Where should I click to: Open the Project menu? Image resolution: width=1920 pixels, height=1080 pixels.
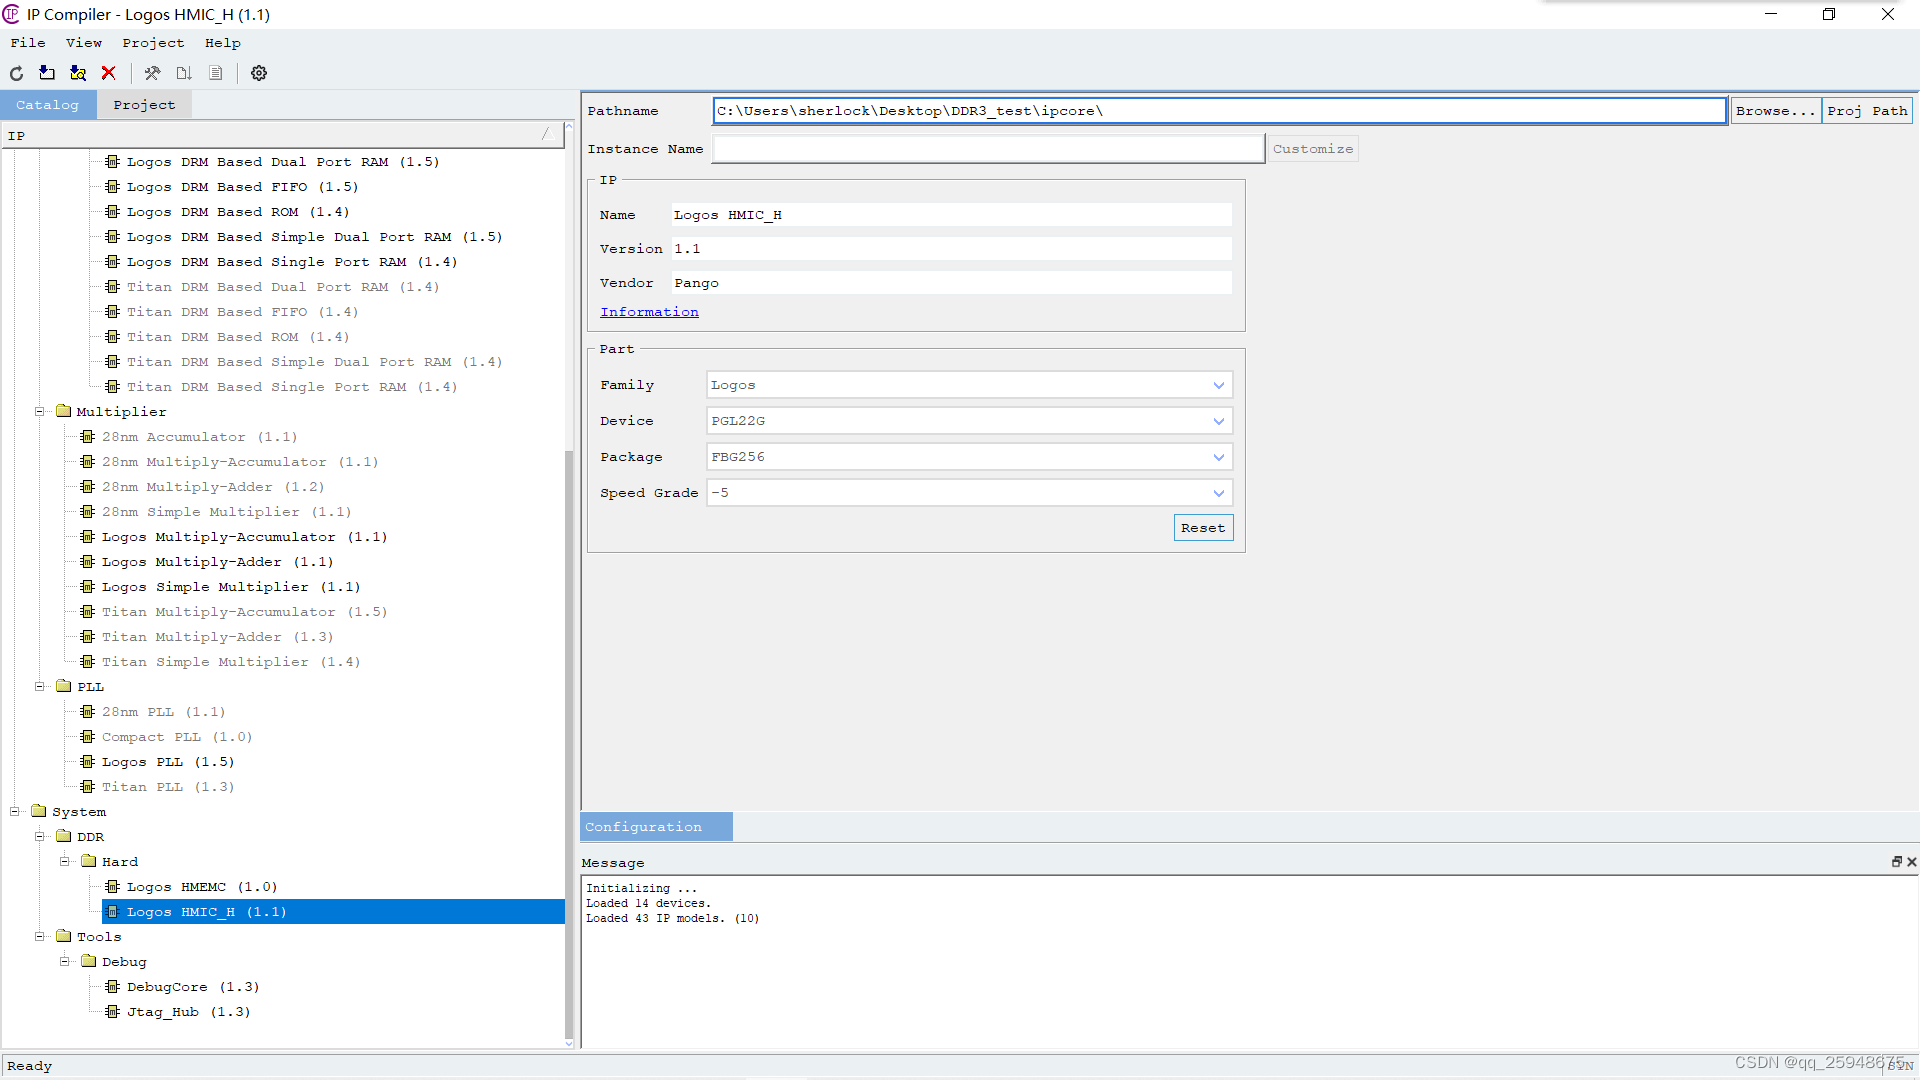[x=153, y=43]
